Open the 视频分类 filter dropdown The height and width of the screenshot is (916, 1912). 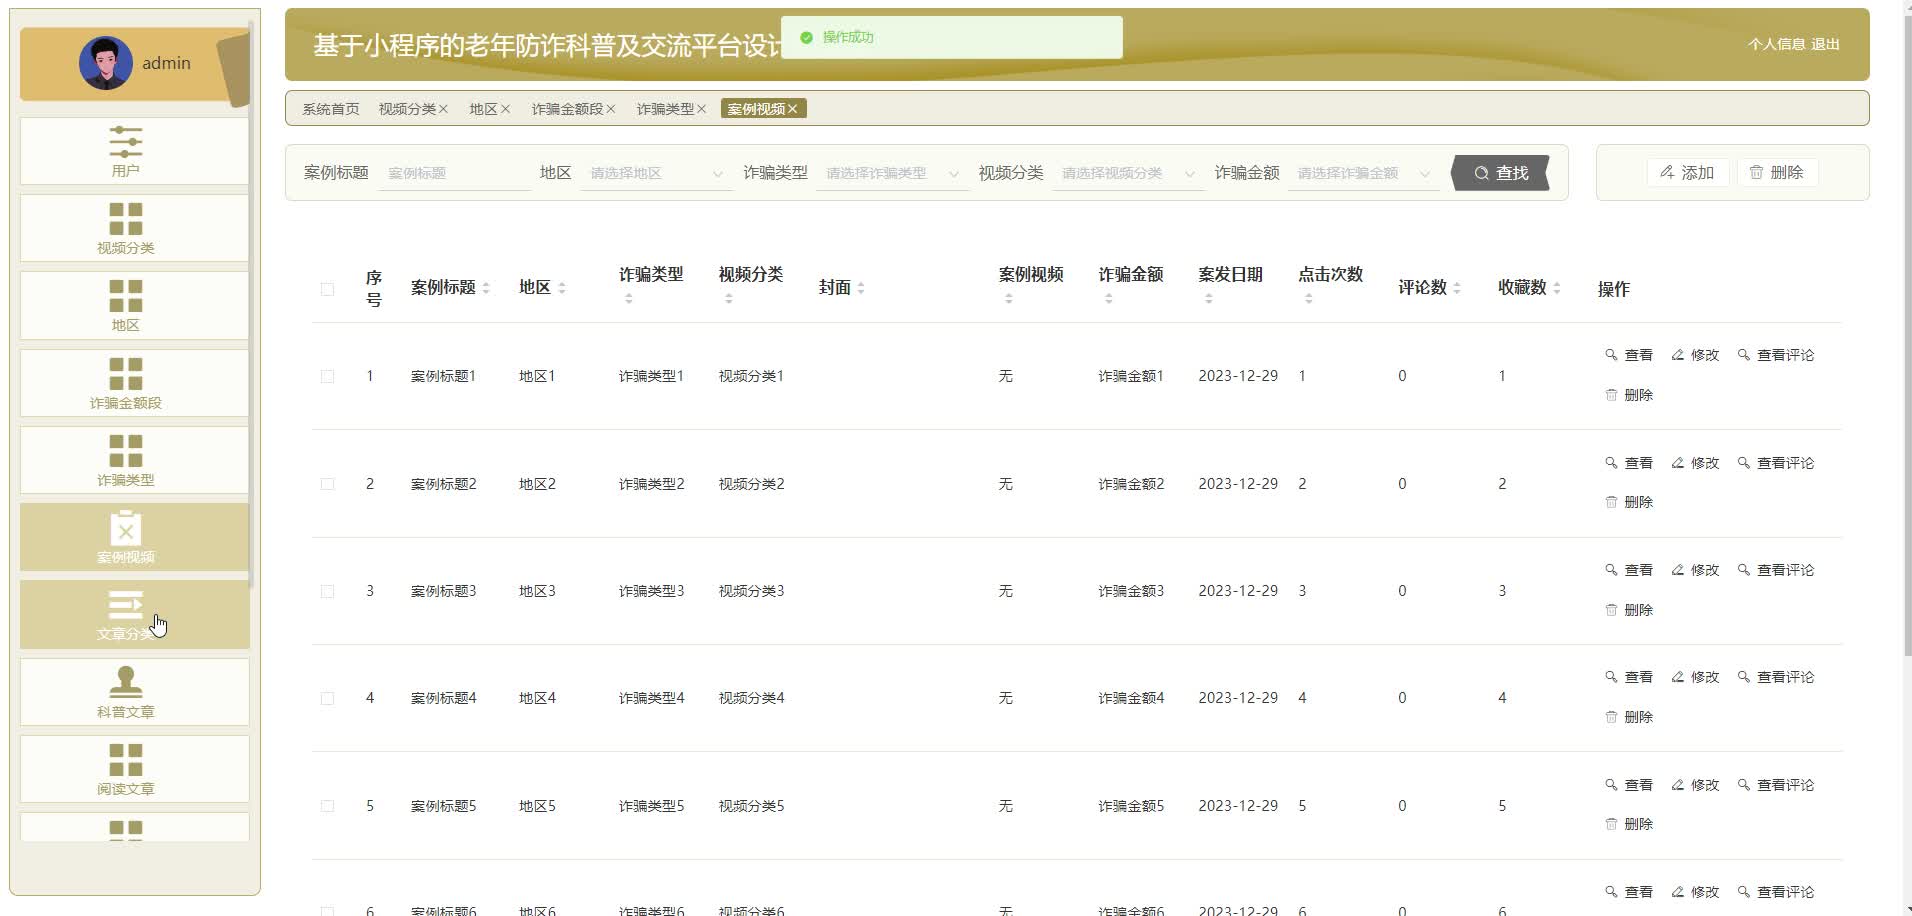pos(1128,173)
